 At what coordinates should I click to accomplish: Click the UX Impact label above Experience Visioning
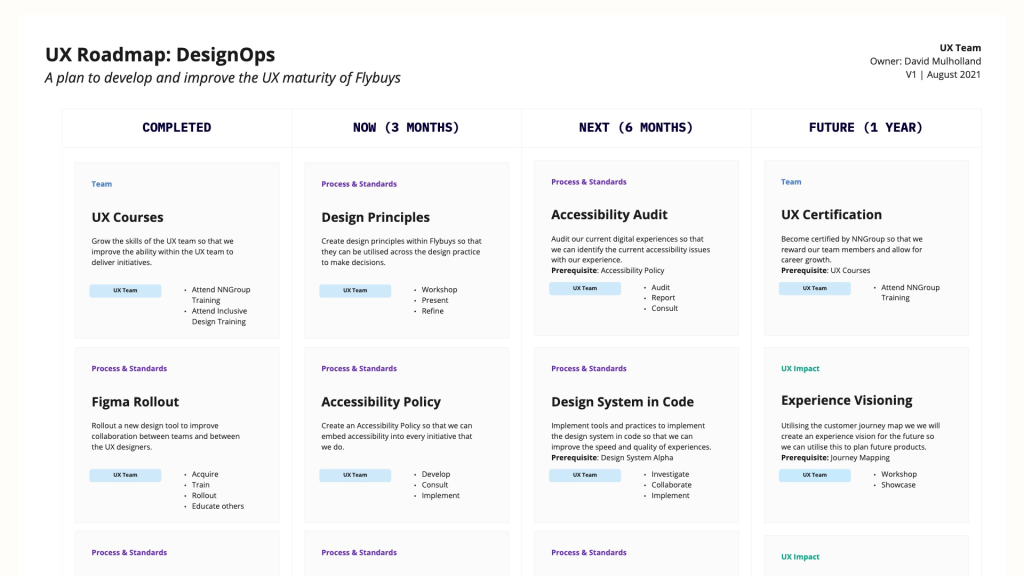point(800,369)
